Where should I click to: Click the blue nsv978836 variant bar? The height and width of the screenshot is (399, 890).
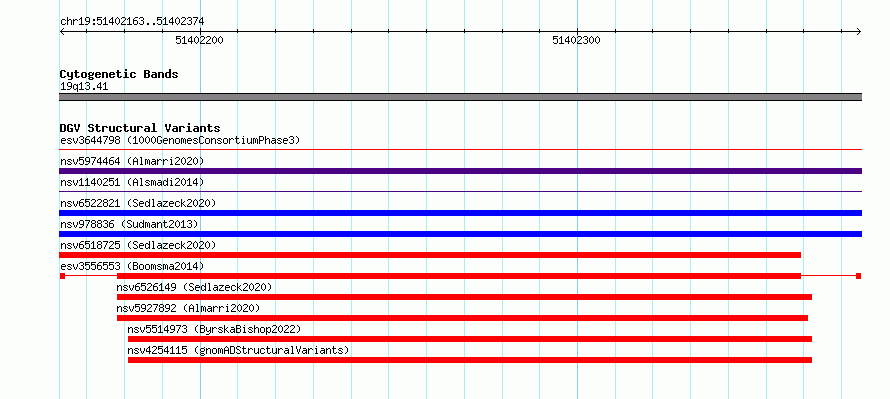click(x=460, y=234)
